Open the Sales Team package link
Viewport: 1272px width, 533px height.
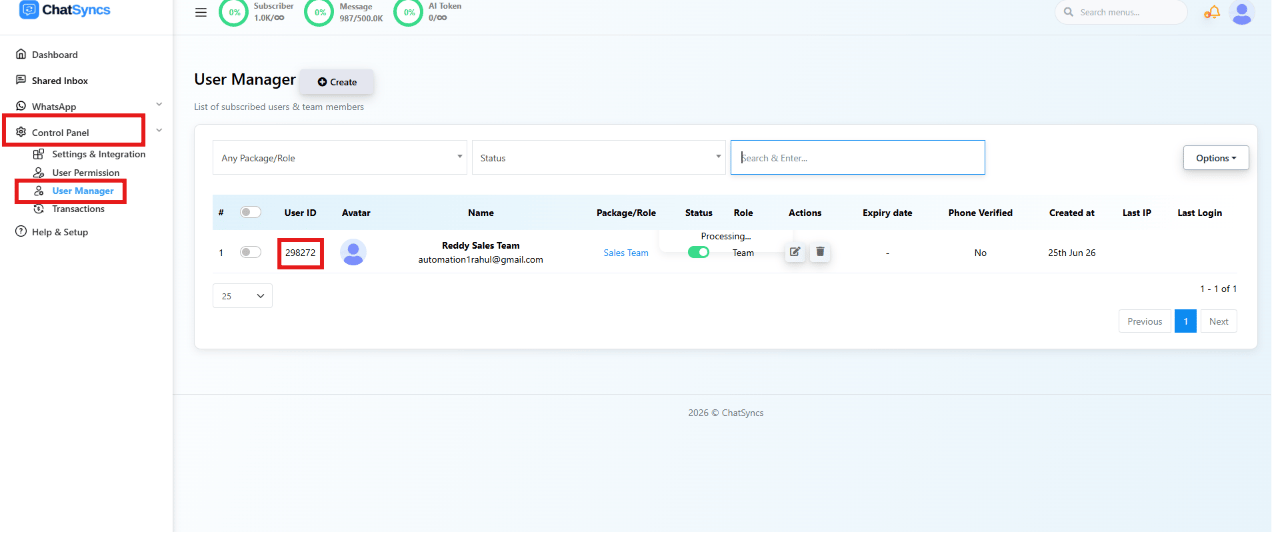[x=626, y=253]
